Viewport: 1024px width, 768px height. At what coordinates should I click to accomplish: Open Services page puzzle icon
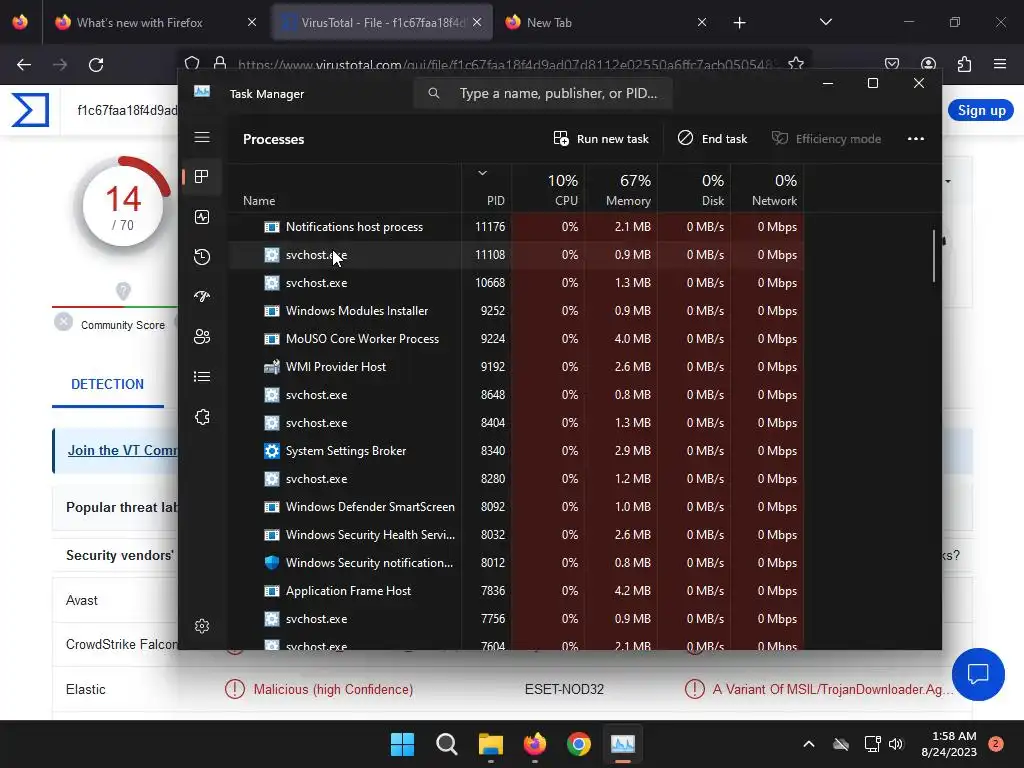click(202, 417)
